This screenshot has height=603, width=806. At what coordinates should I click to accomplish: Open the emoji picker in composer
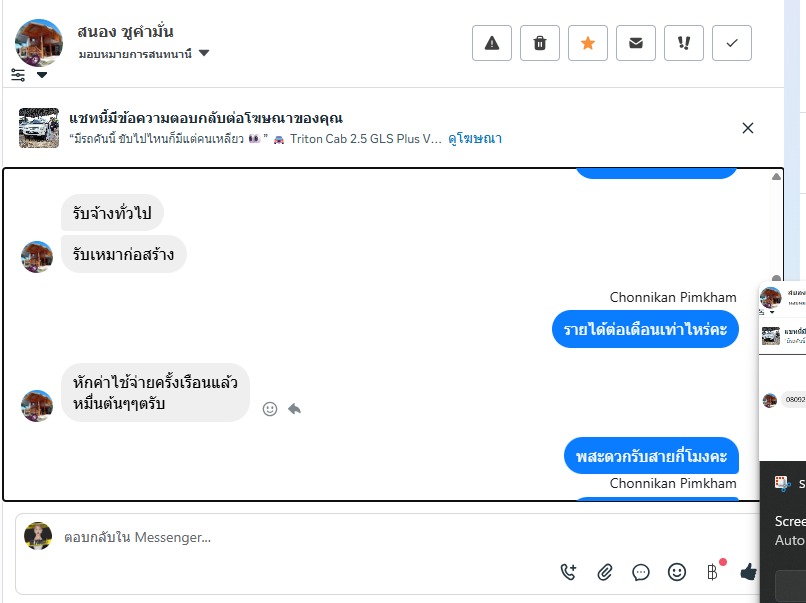677,572
